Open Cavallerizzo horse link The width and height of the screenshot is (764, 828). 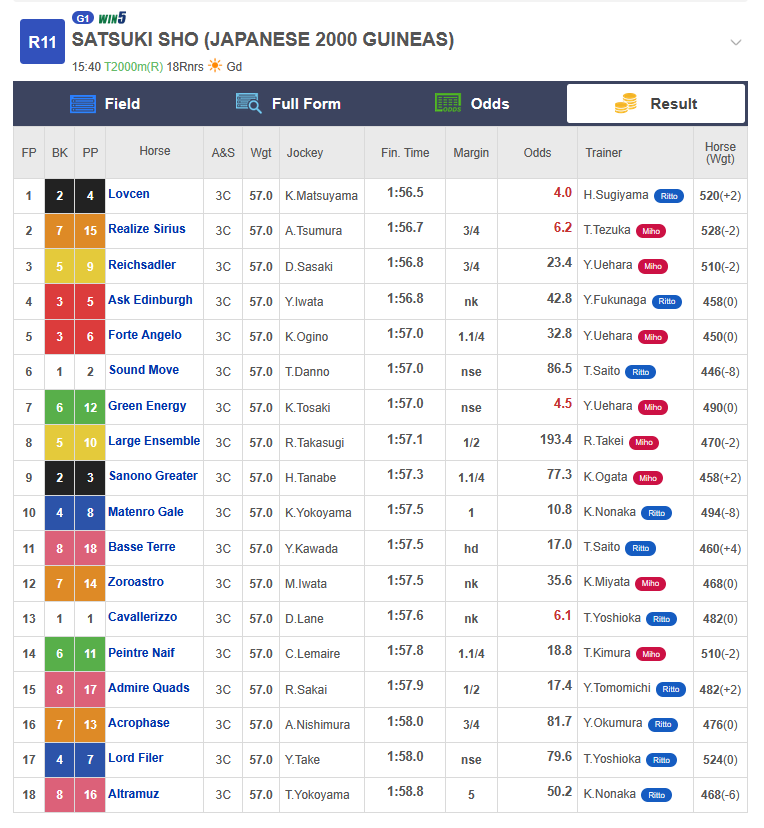[x=143, y=617]
